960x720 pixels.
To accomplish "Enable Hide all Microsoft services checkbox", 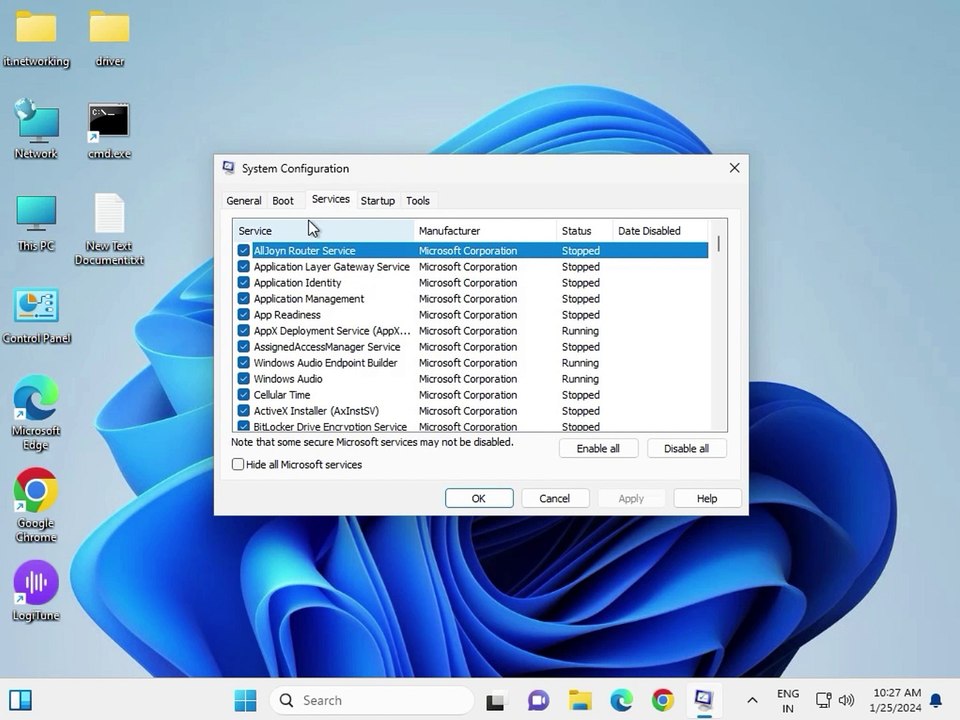I will (x=238, y=464).
